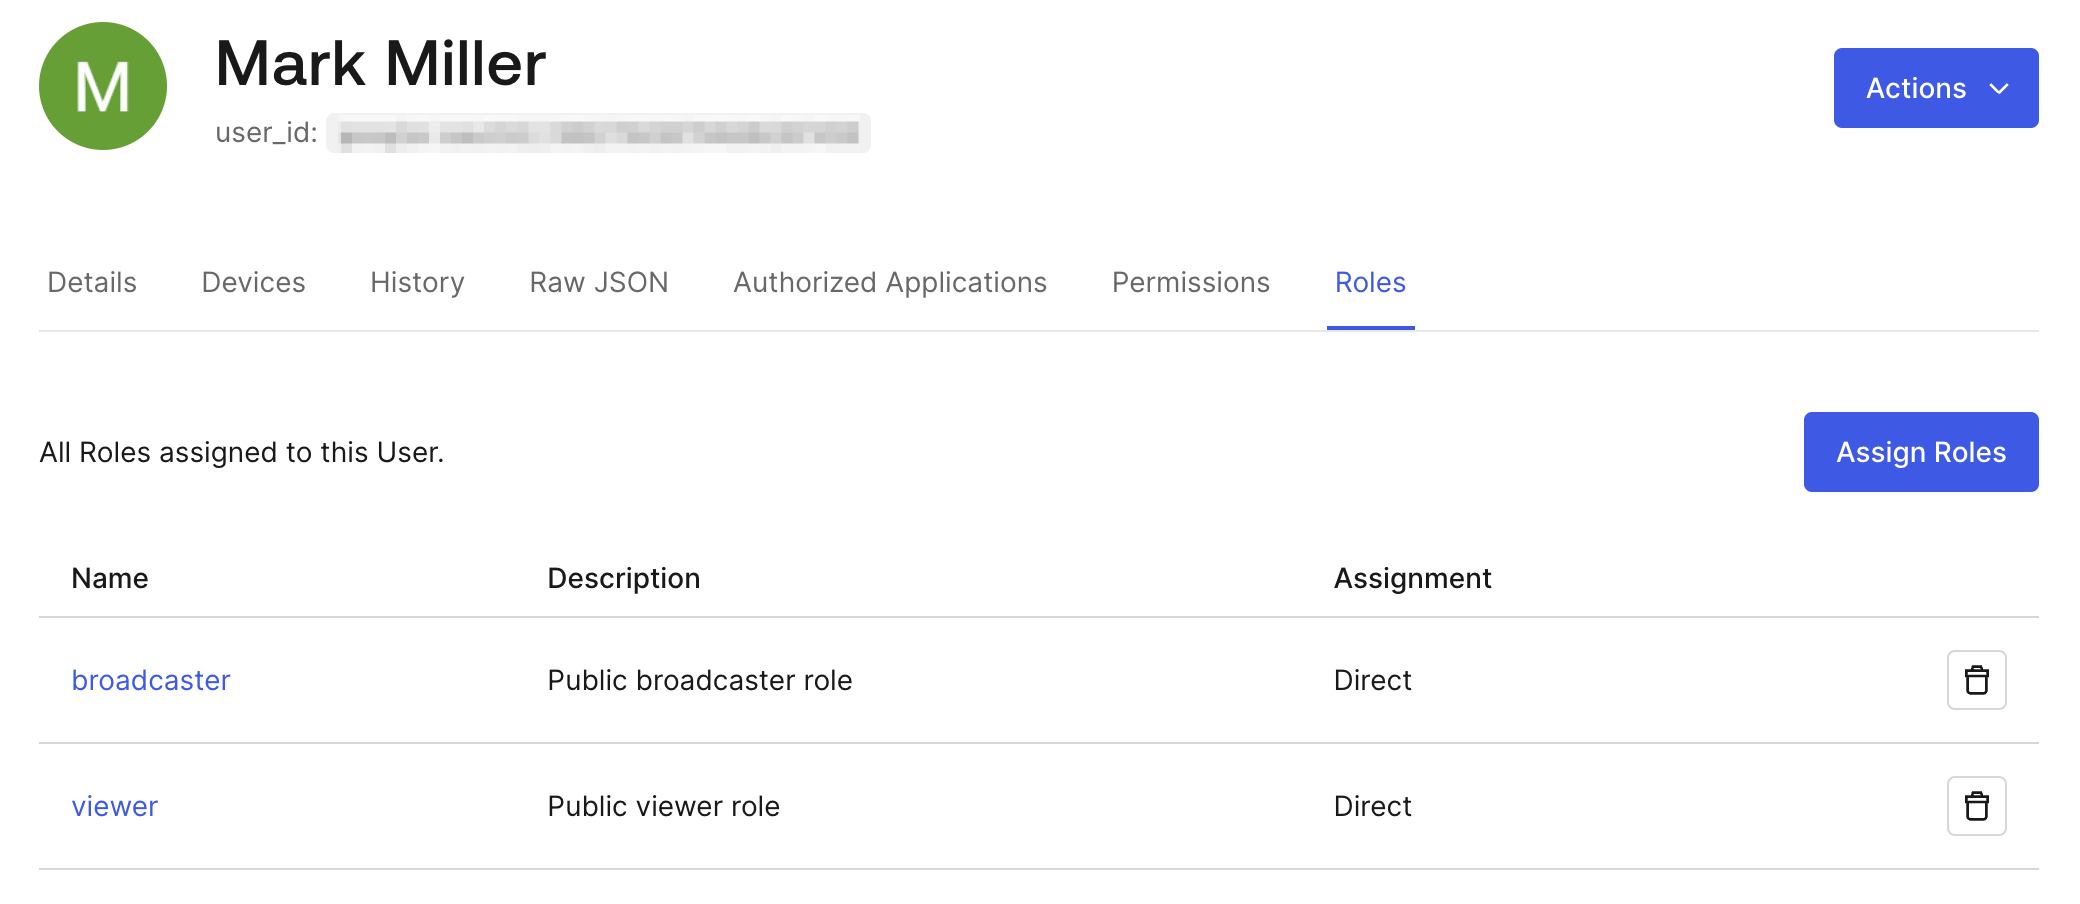Viewport: 2080px width, 904px height.
Task: Click the user_id label
Action: coord(266,133)
